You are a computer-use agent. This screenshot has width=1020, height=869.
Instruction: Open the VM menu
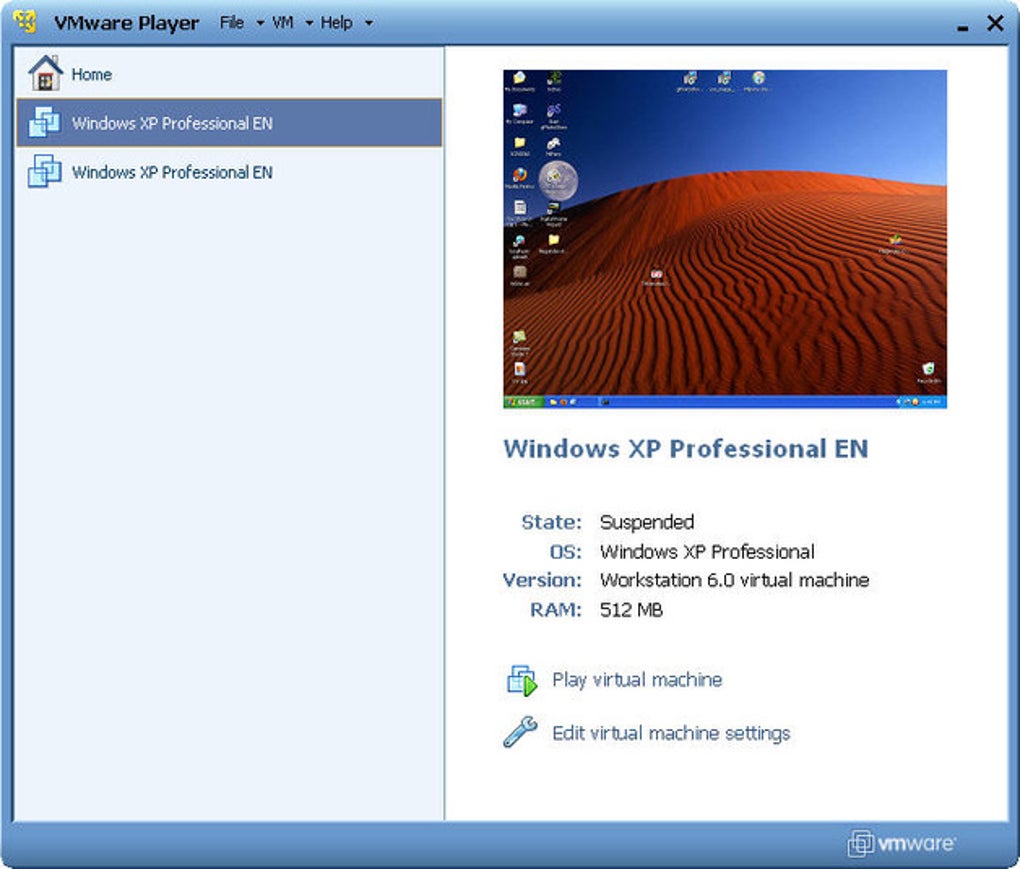tap(283, 22)
